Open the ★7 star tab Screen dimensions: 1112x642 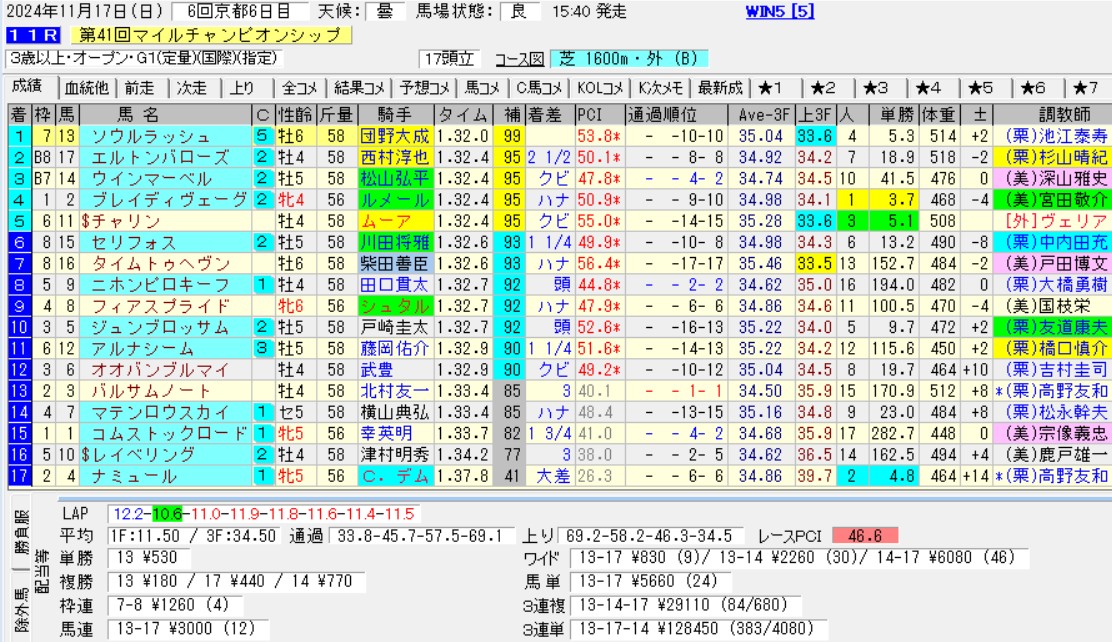[1086, 87]
